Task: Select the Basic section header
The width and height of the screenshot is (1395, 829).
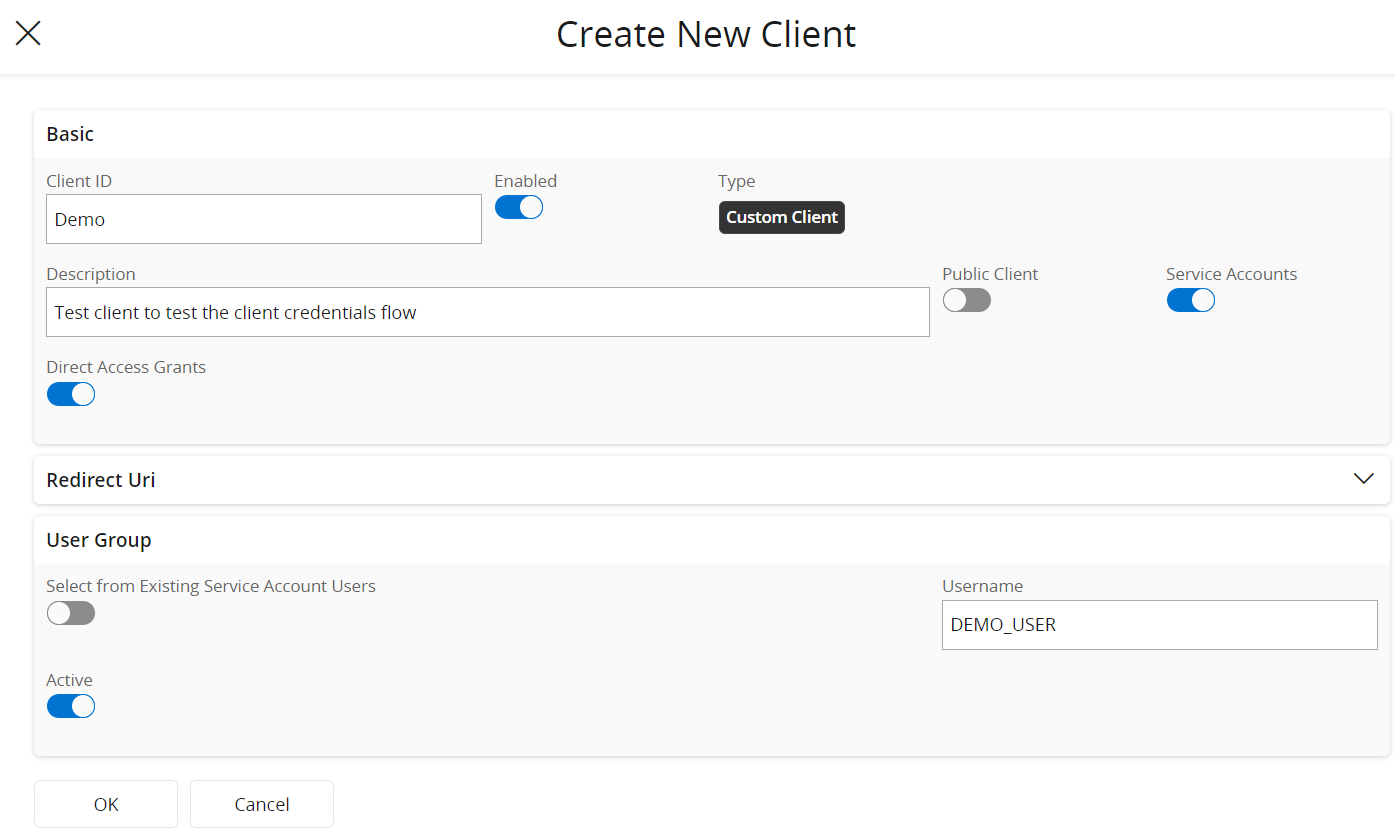Action: tap(70, 134)
